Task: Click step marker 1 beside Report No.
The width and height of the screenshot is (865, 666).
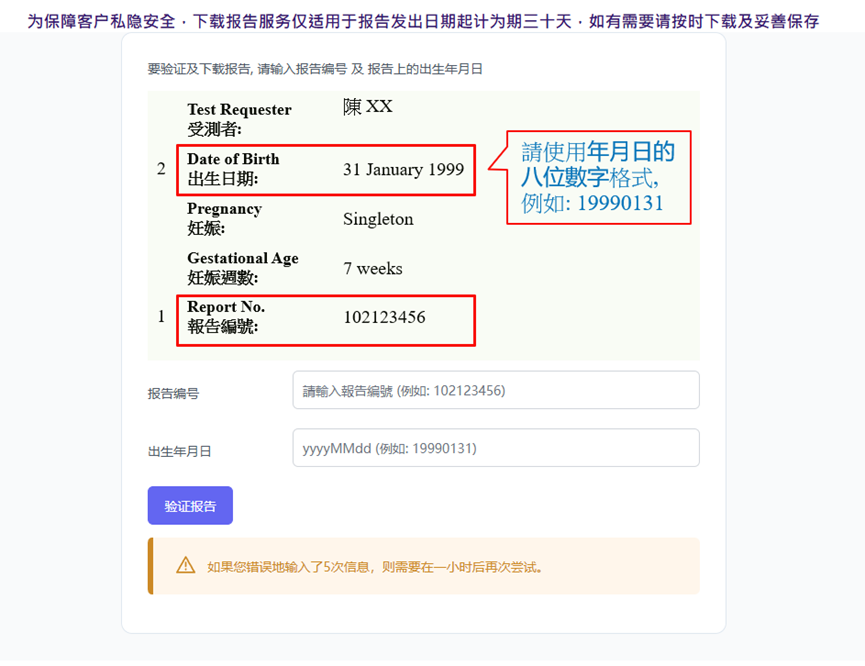Action: pyautogui.click(x=161, y=317)
